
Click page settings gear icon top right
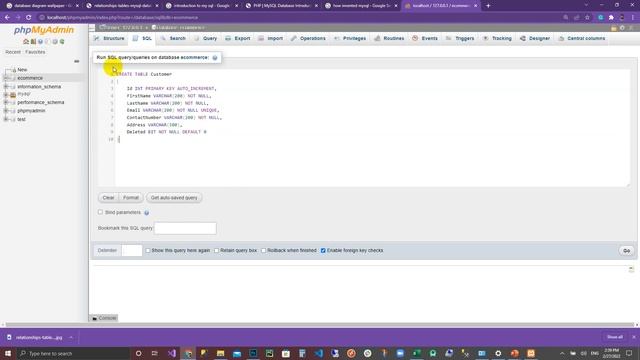click(622, 28)
